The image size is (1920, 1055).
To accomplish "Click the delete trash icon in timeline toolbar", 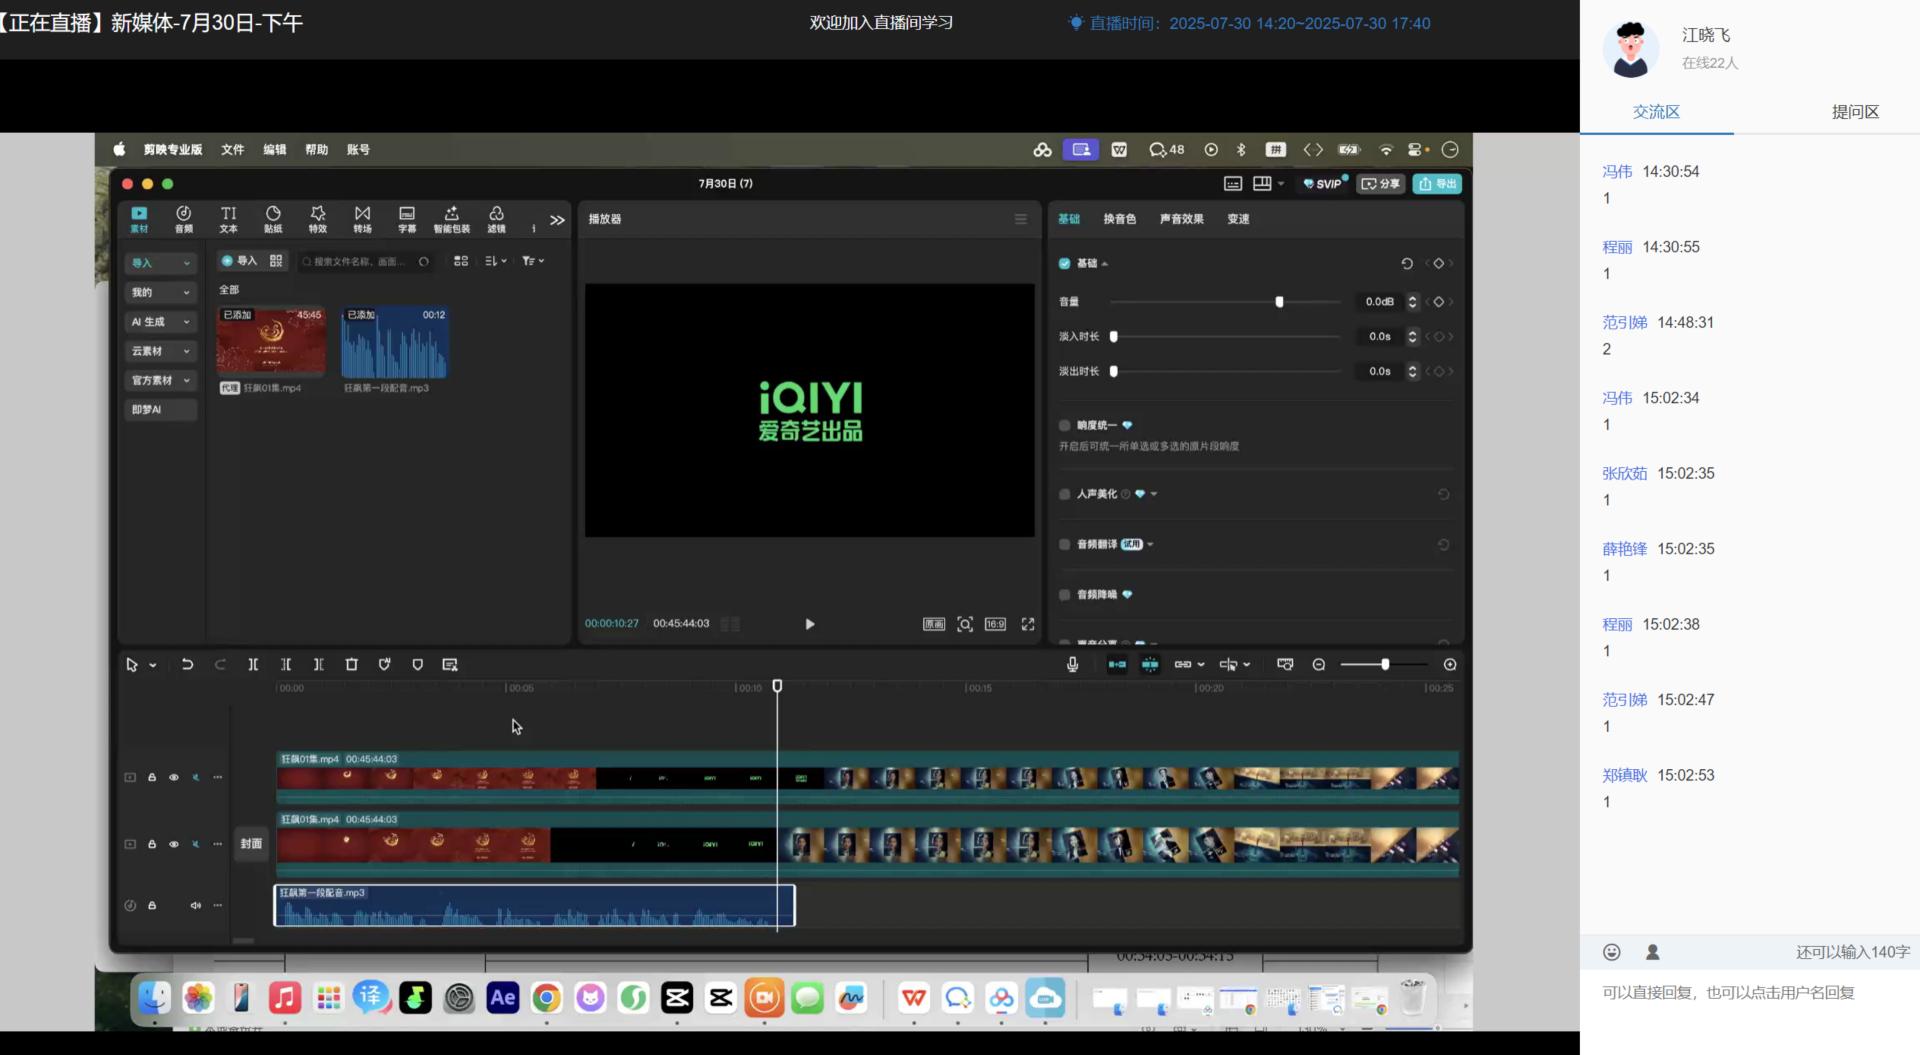I will pyautogui.click(x=351, y=665).
